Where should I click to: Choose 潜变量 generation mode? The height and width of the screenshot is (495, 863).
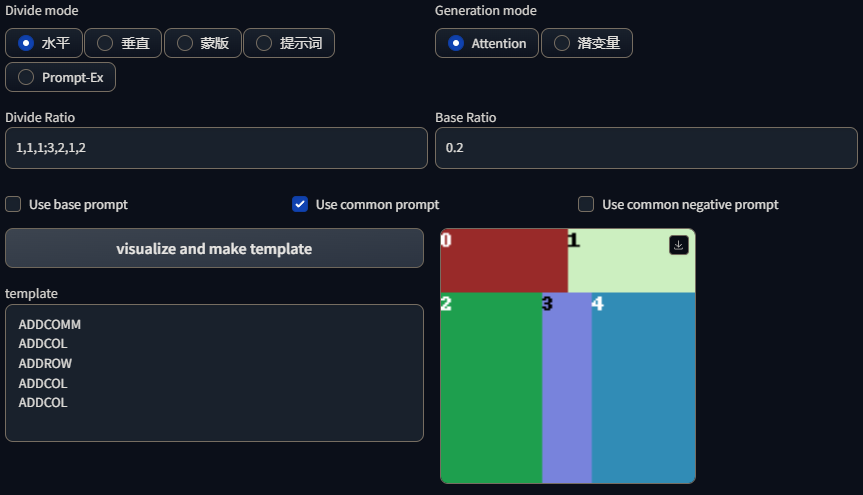coord(587,43)
